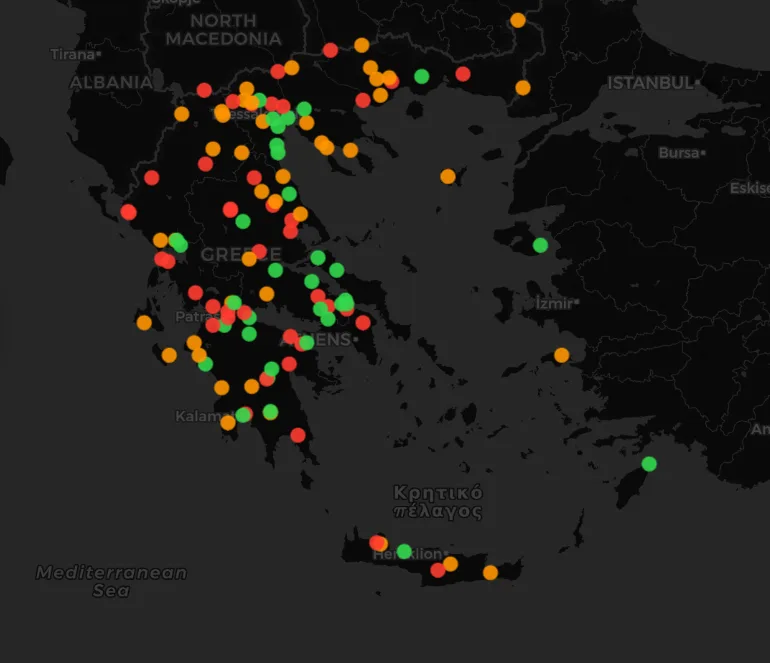Select the green marker on Crete
Viewport: 770px width, 663px height.
point(404,551)
